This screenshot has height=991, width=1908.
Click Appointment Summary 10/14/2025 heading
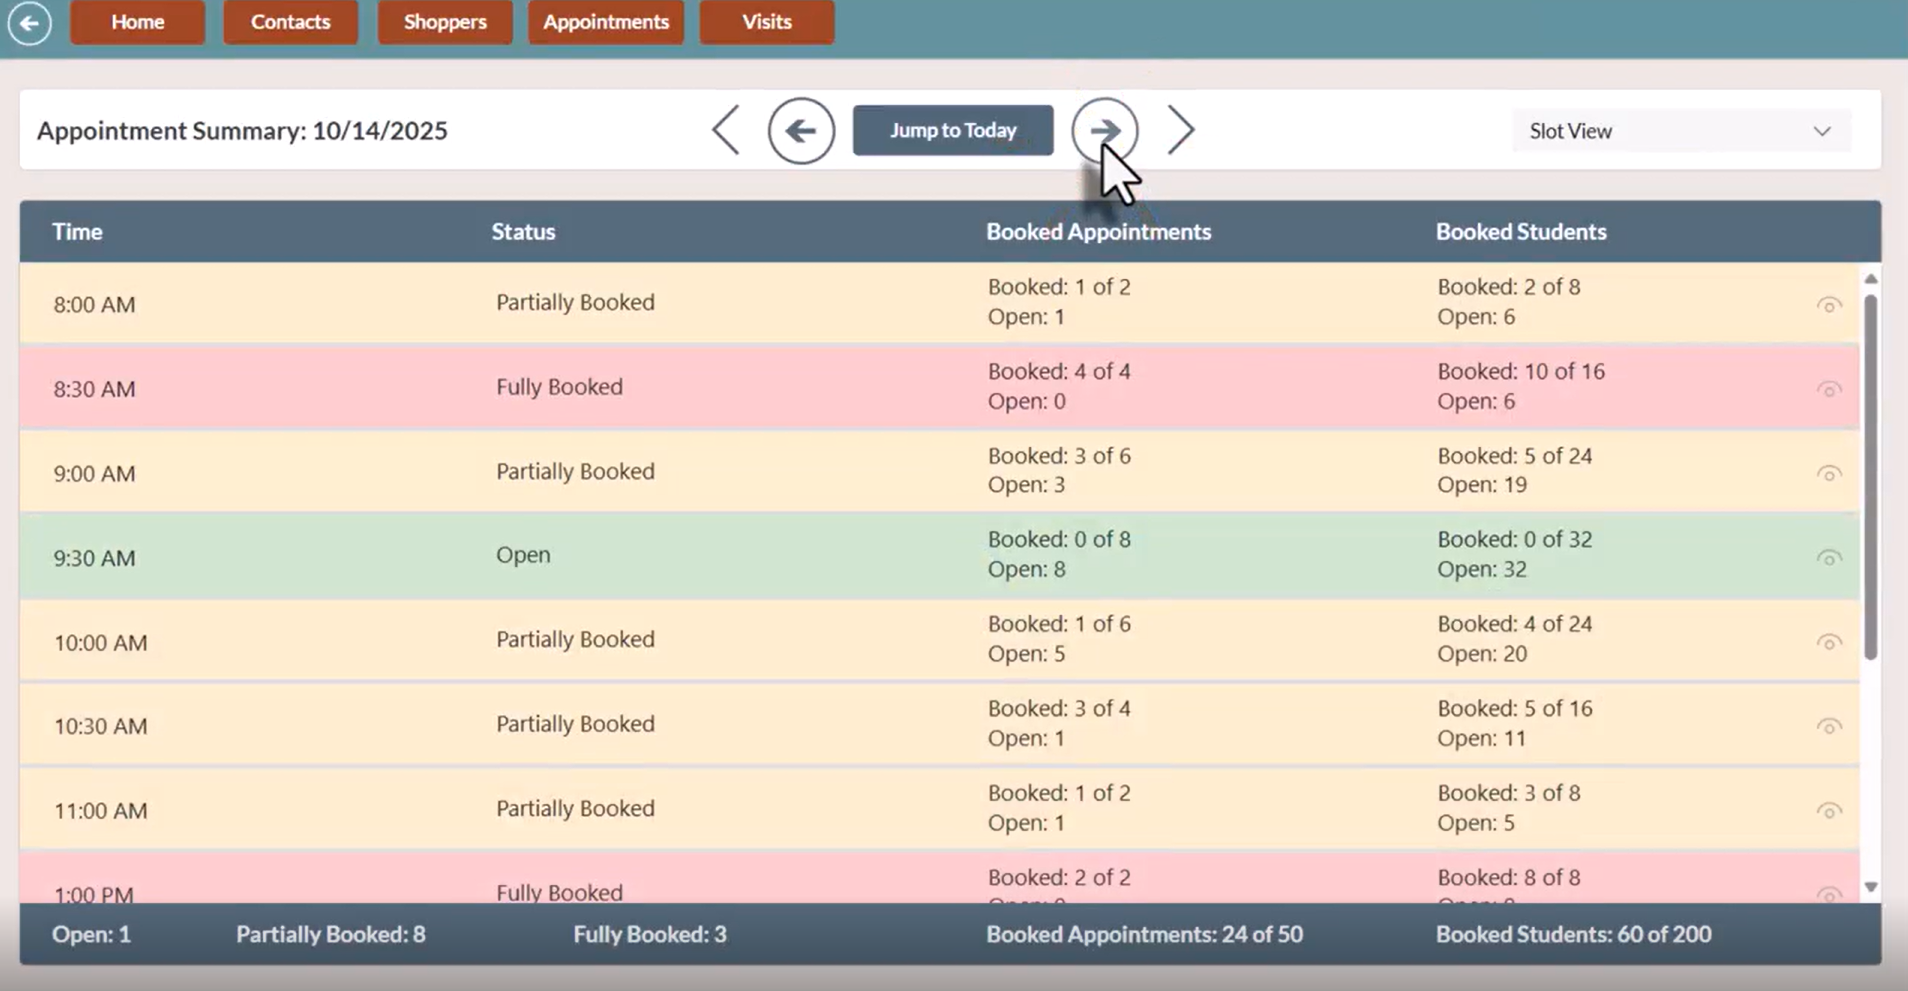[x=242, y=130]
